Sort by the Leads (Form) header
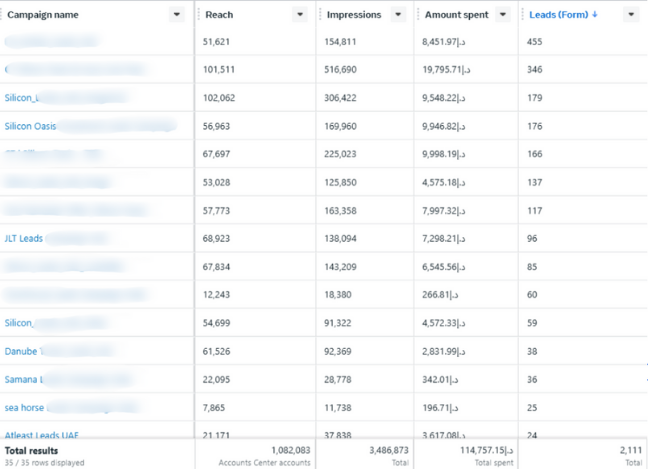The width and height of the screenshot is (648, 469). coord(559,14)
